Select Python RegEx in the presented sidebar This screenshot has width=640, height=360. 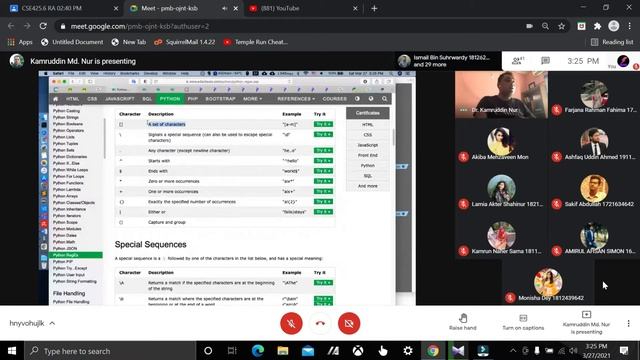point(76,255)
